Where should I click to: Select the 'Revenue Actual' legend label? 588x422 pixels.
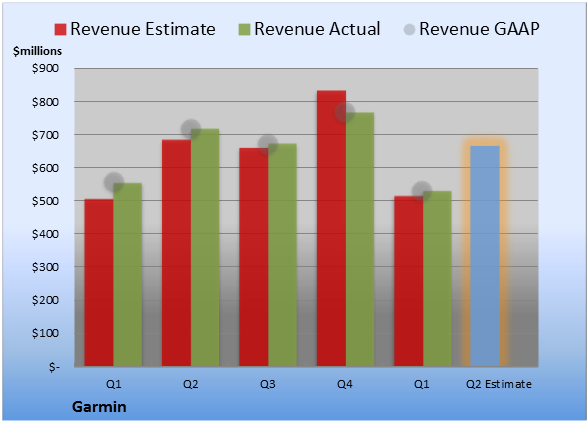[317, 29]
